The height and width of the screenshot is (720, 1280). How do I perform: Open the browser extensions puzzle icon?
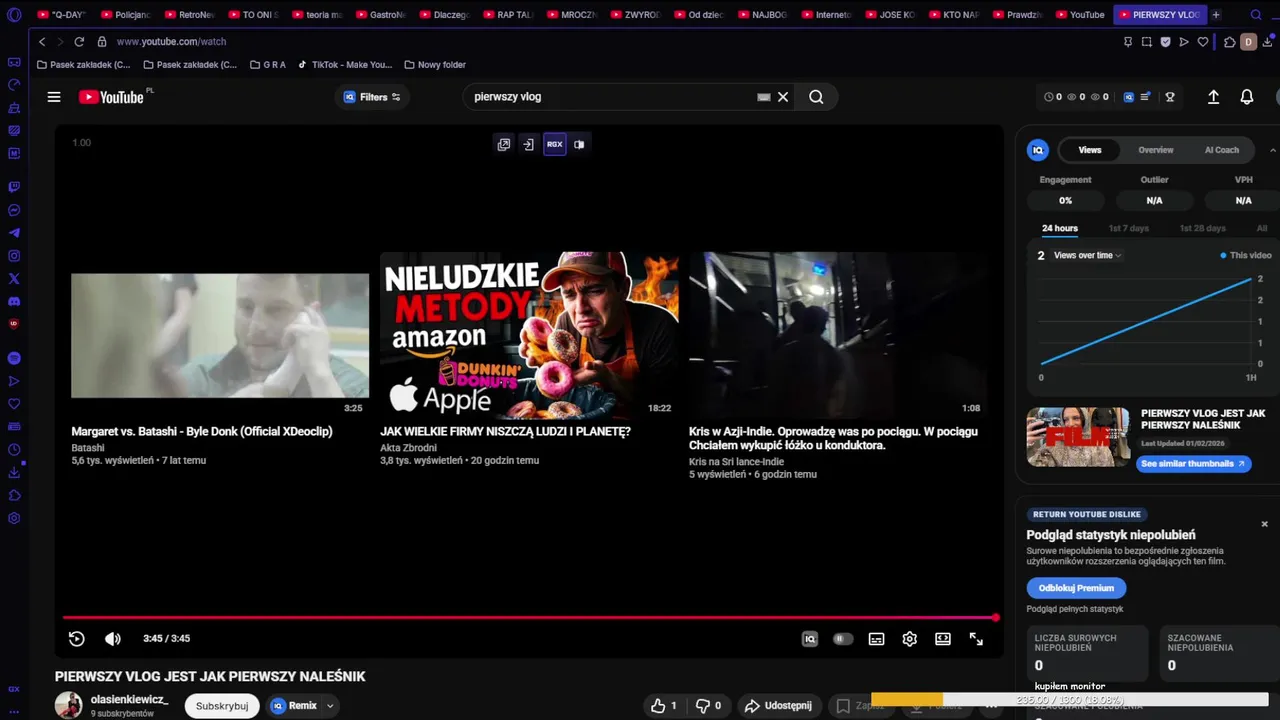pos(1229,42)
